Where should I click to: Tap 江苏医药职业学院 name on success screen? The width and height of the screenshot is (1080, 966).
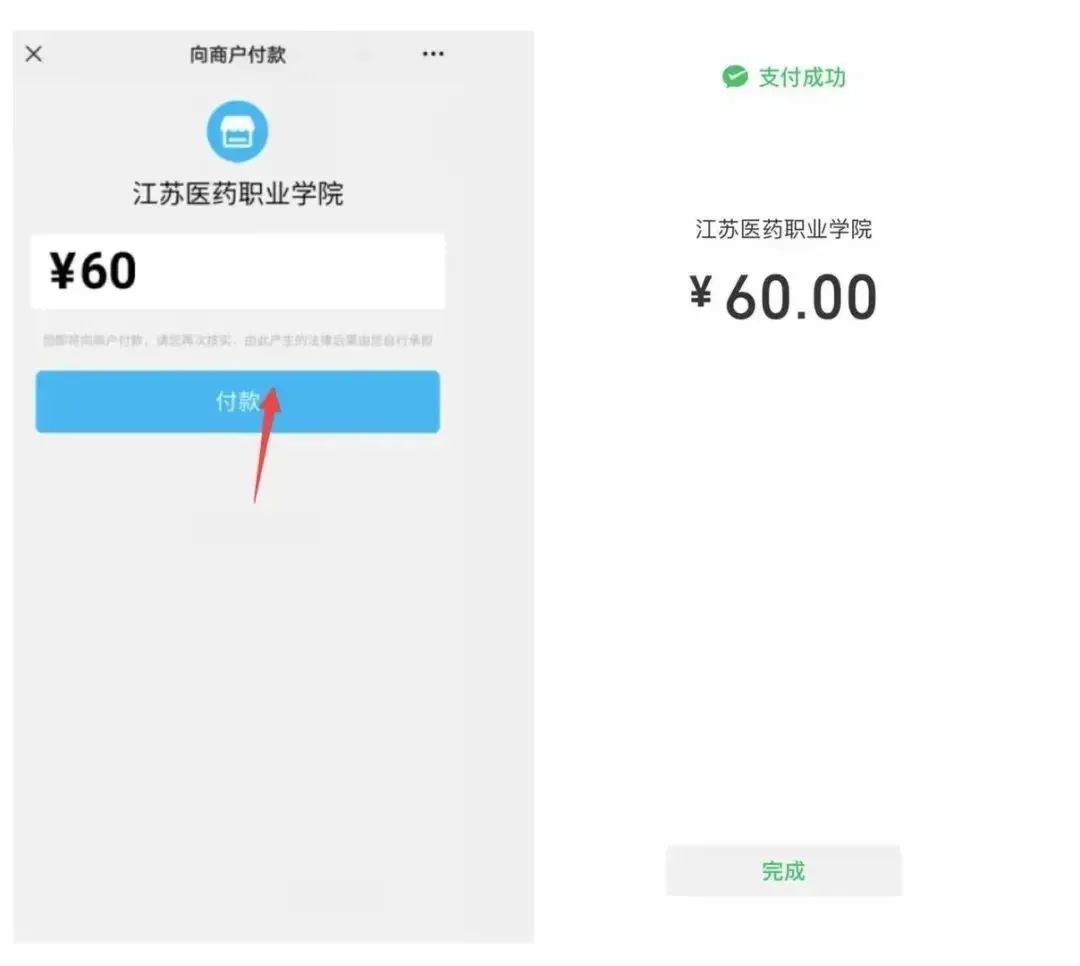[783, 229]
